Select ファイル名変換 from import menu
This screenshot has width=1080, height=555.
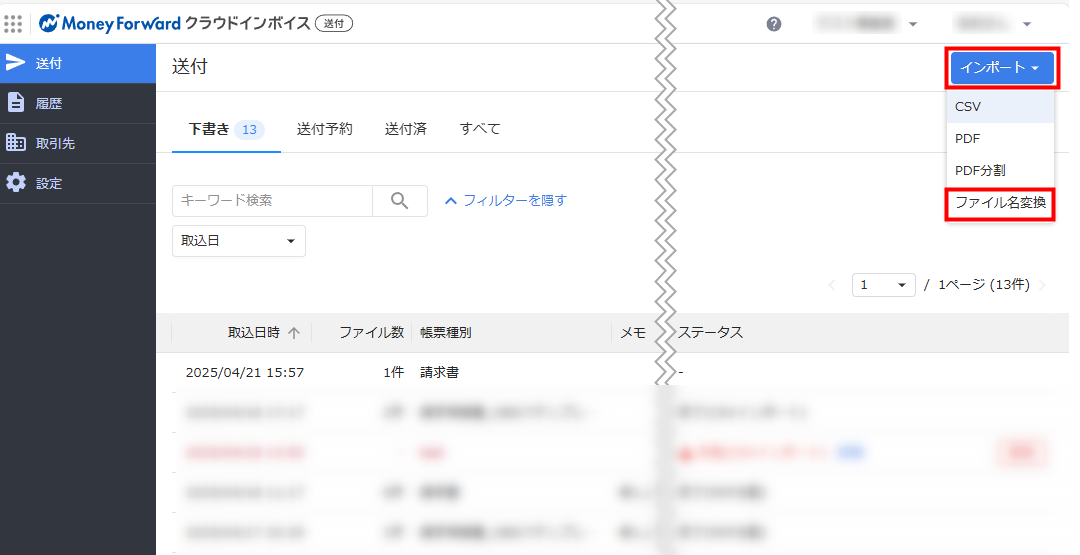pos(1000,202)
